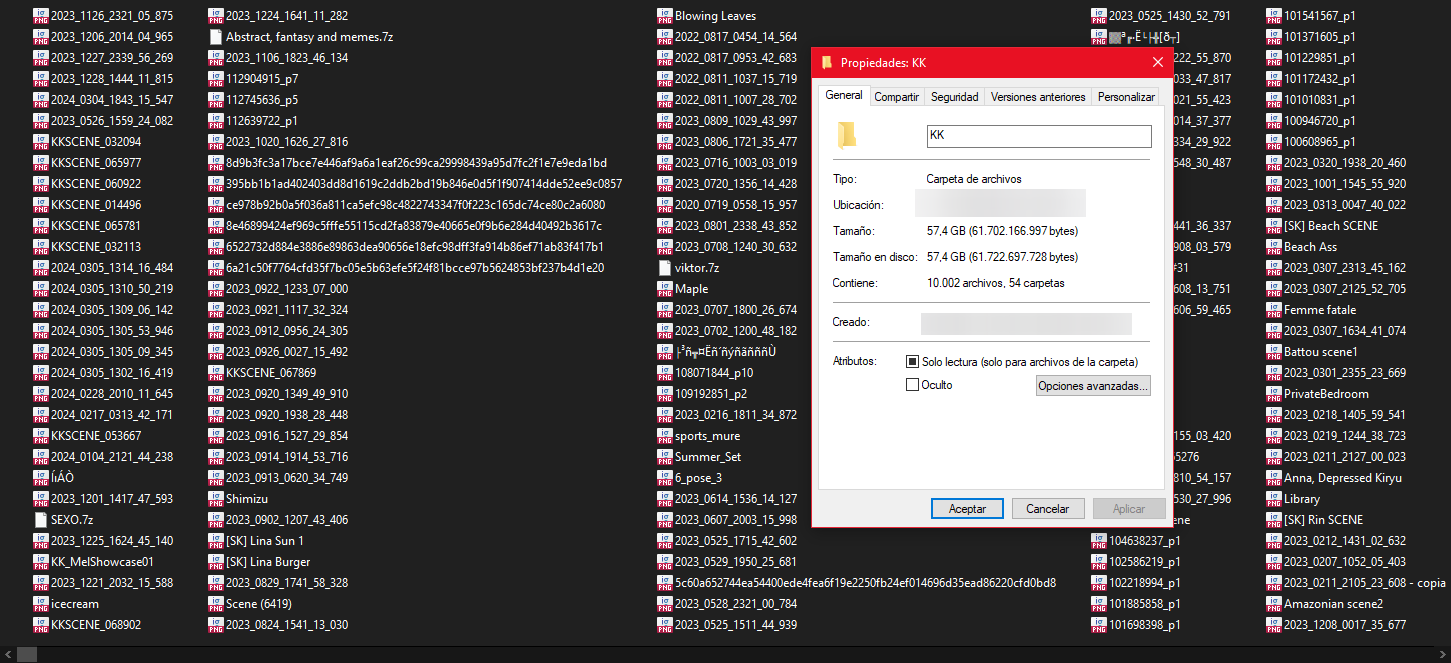Select the Abstract, fantasy and memes.7z file icon

pos(215,37)
